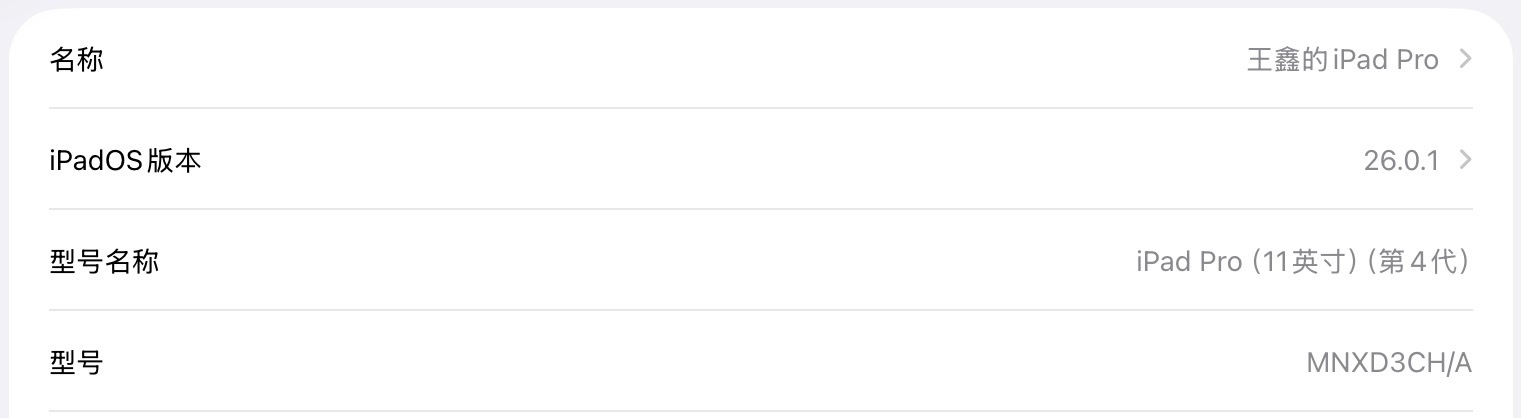Expand the chevron next to 26.0.1
The width and height of the screenshot is (1521, 418).
tap(1465, 160)
